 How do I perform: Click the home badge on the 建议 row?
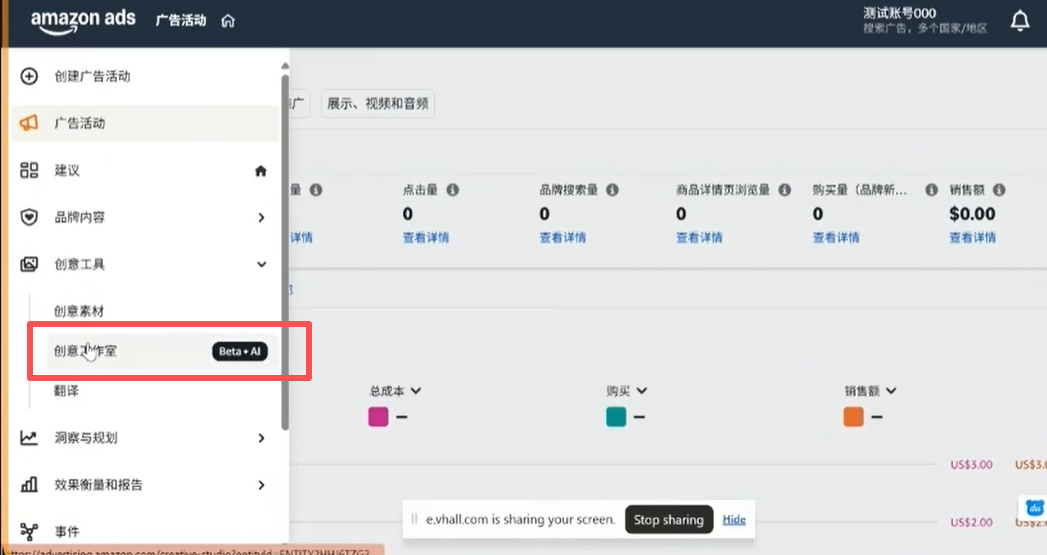261,171
